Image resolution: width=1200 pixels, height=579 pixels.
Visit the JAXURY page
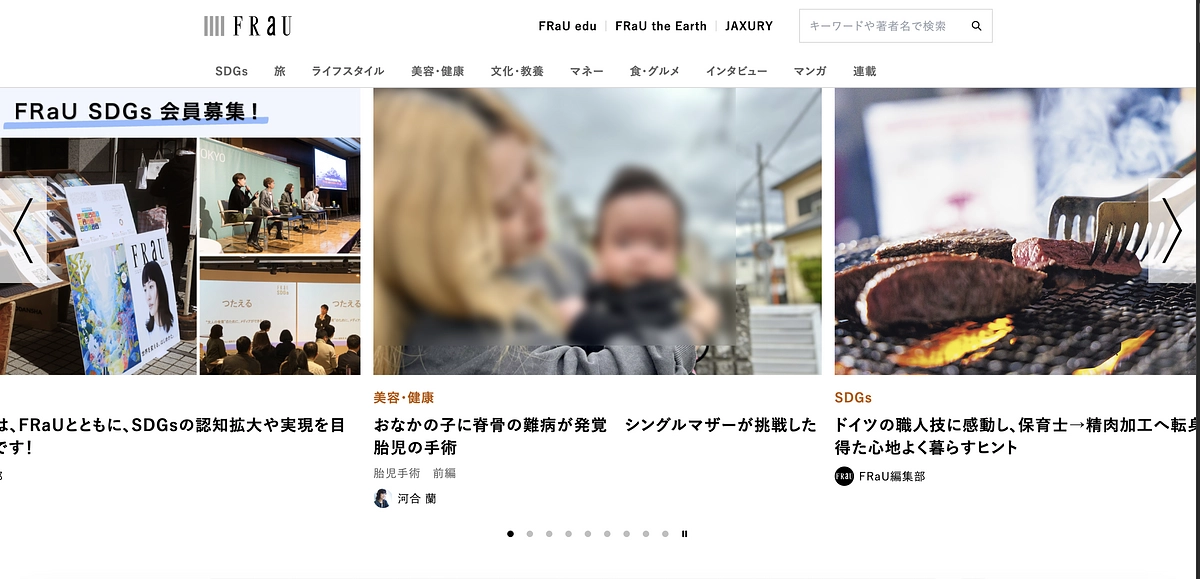pyautogui.click(x=749, y=25)
